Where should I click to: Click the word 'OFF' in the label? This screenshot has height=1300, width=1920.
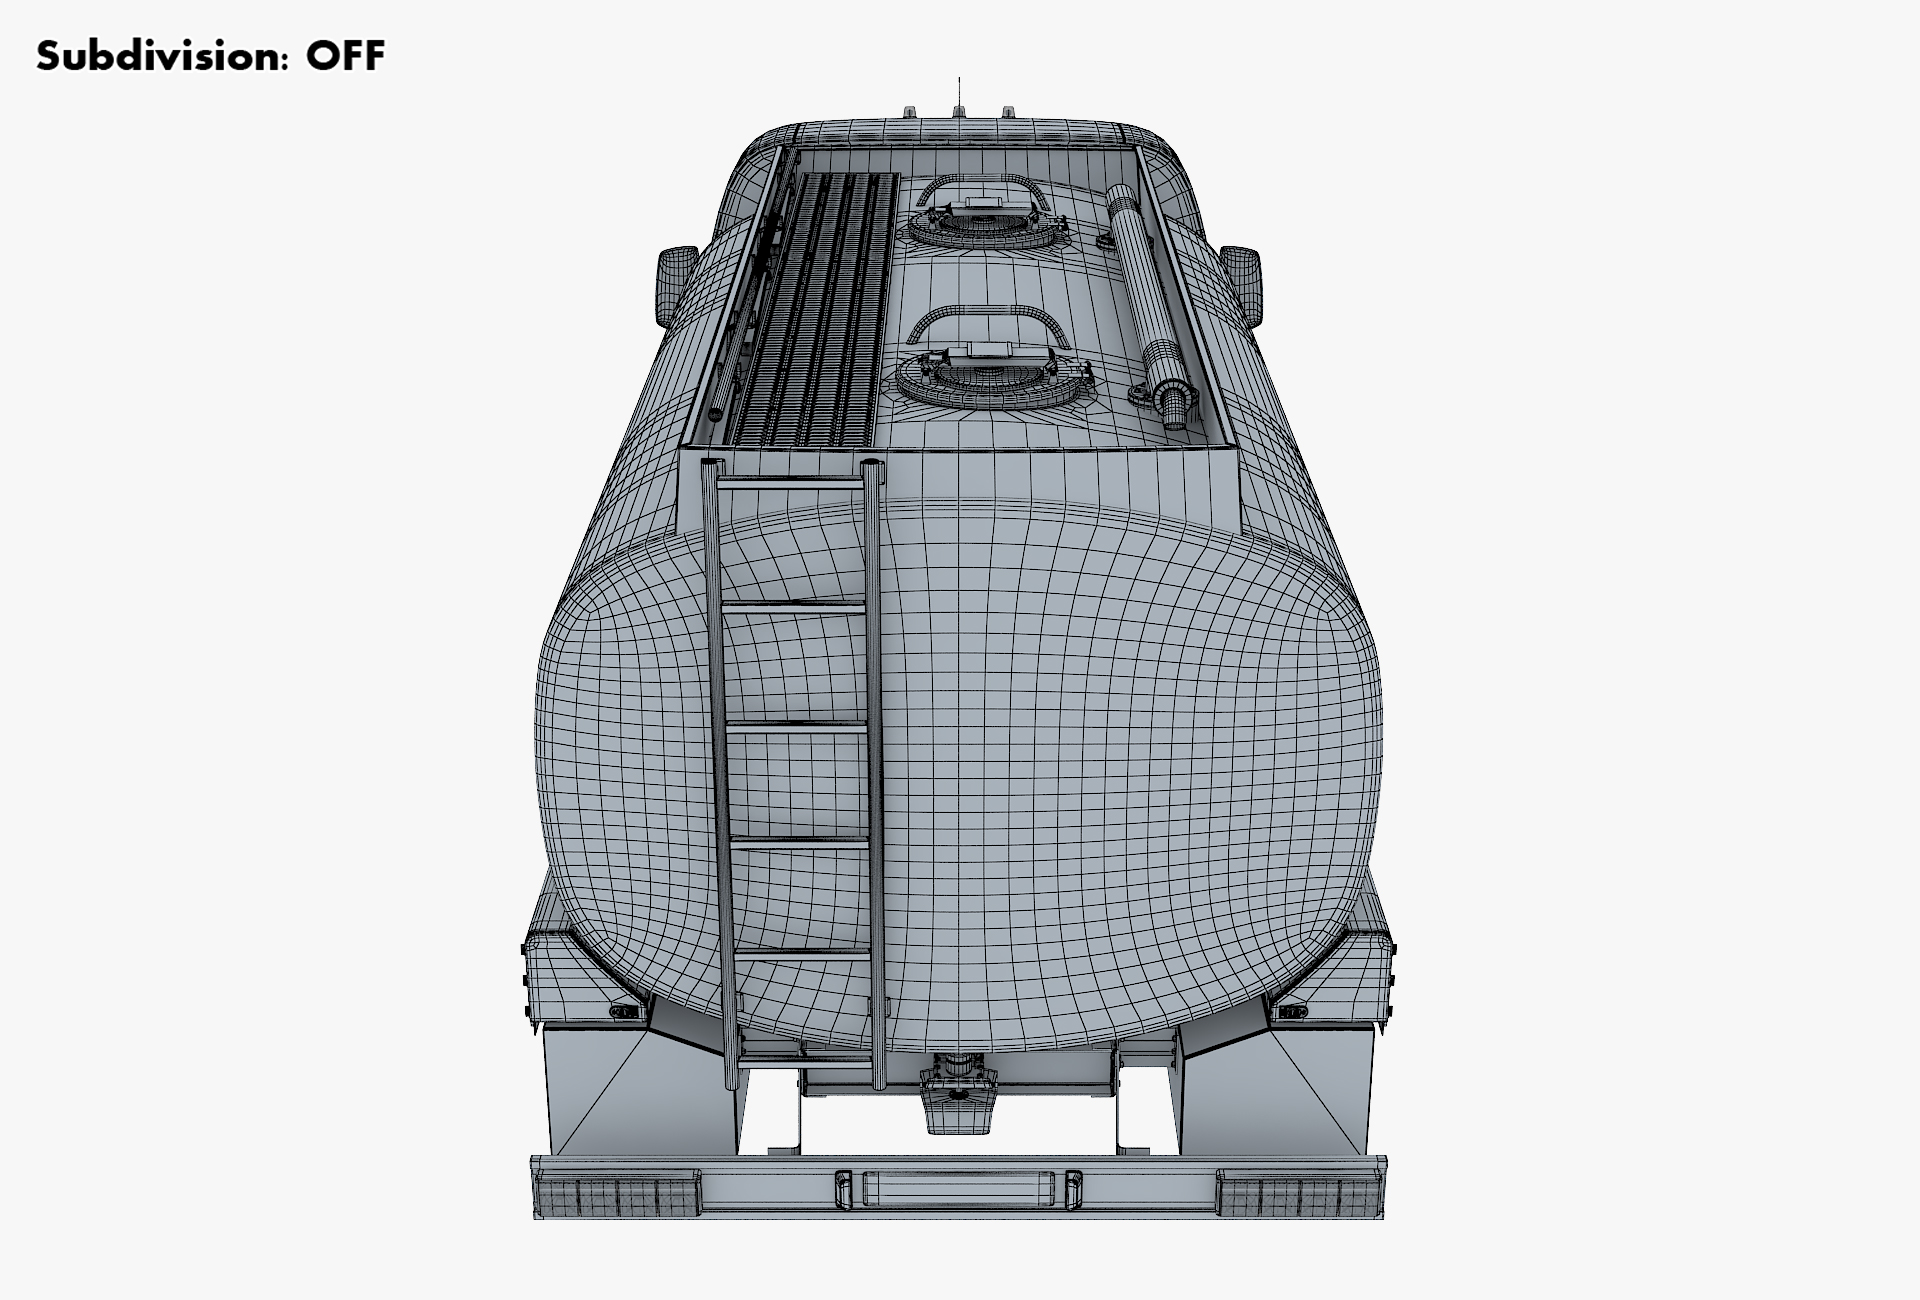pyautogui.click(x=345, y=56)
